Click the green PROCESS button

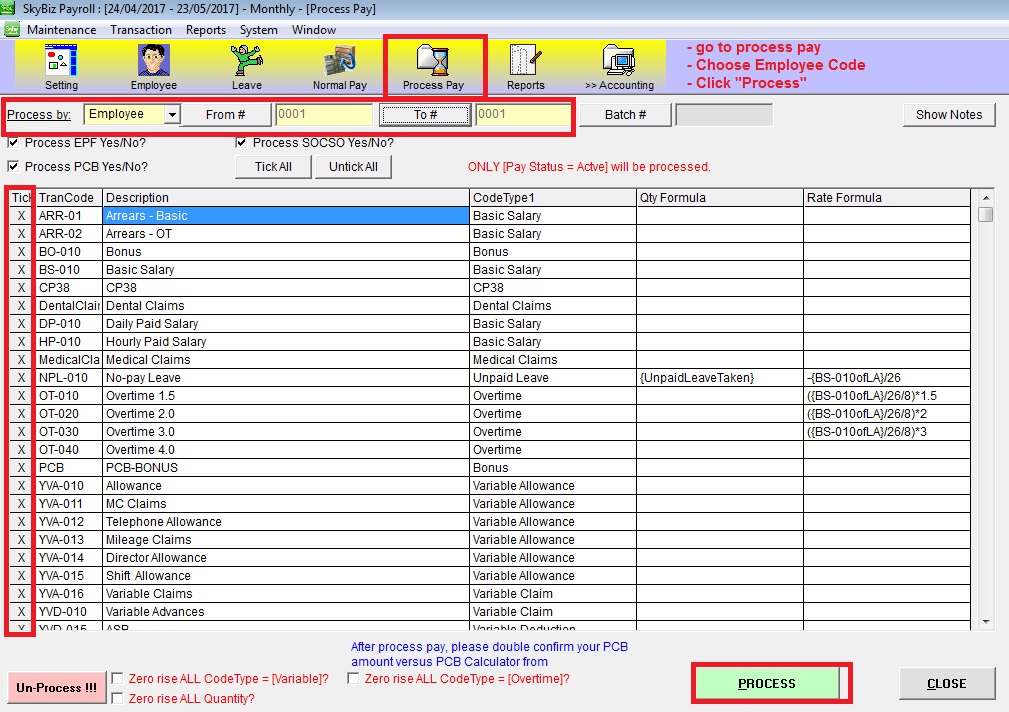point(767,683)
